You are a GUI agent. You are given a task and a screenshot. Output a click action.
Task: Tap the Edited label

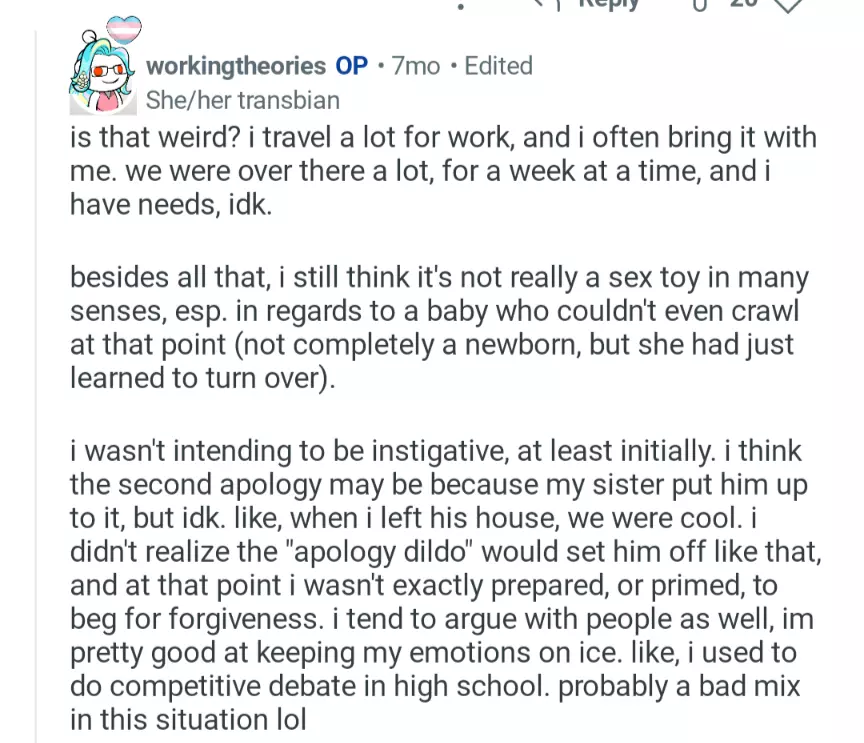[x=498, y=66]
